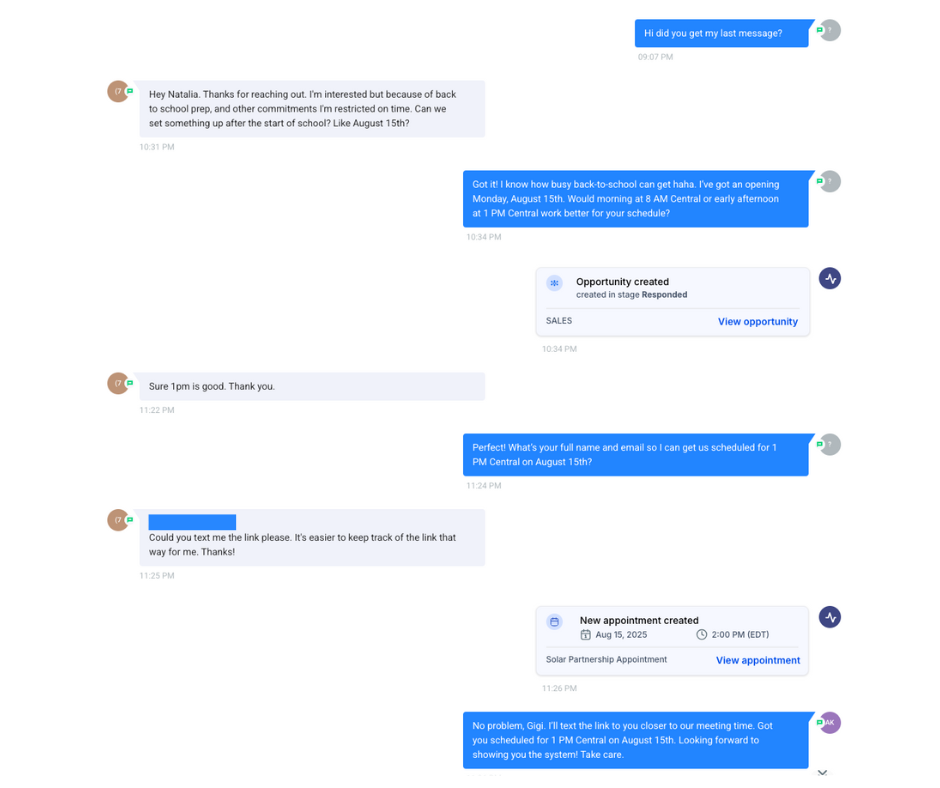This screenshot has width=940, height=788.
Task: Click the sender avatar beside the "Perfect!" message
Action: pos(830,444)
